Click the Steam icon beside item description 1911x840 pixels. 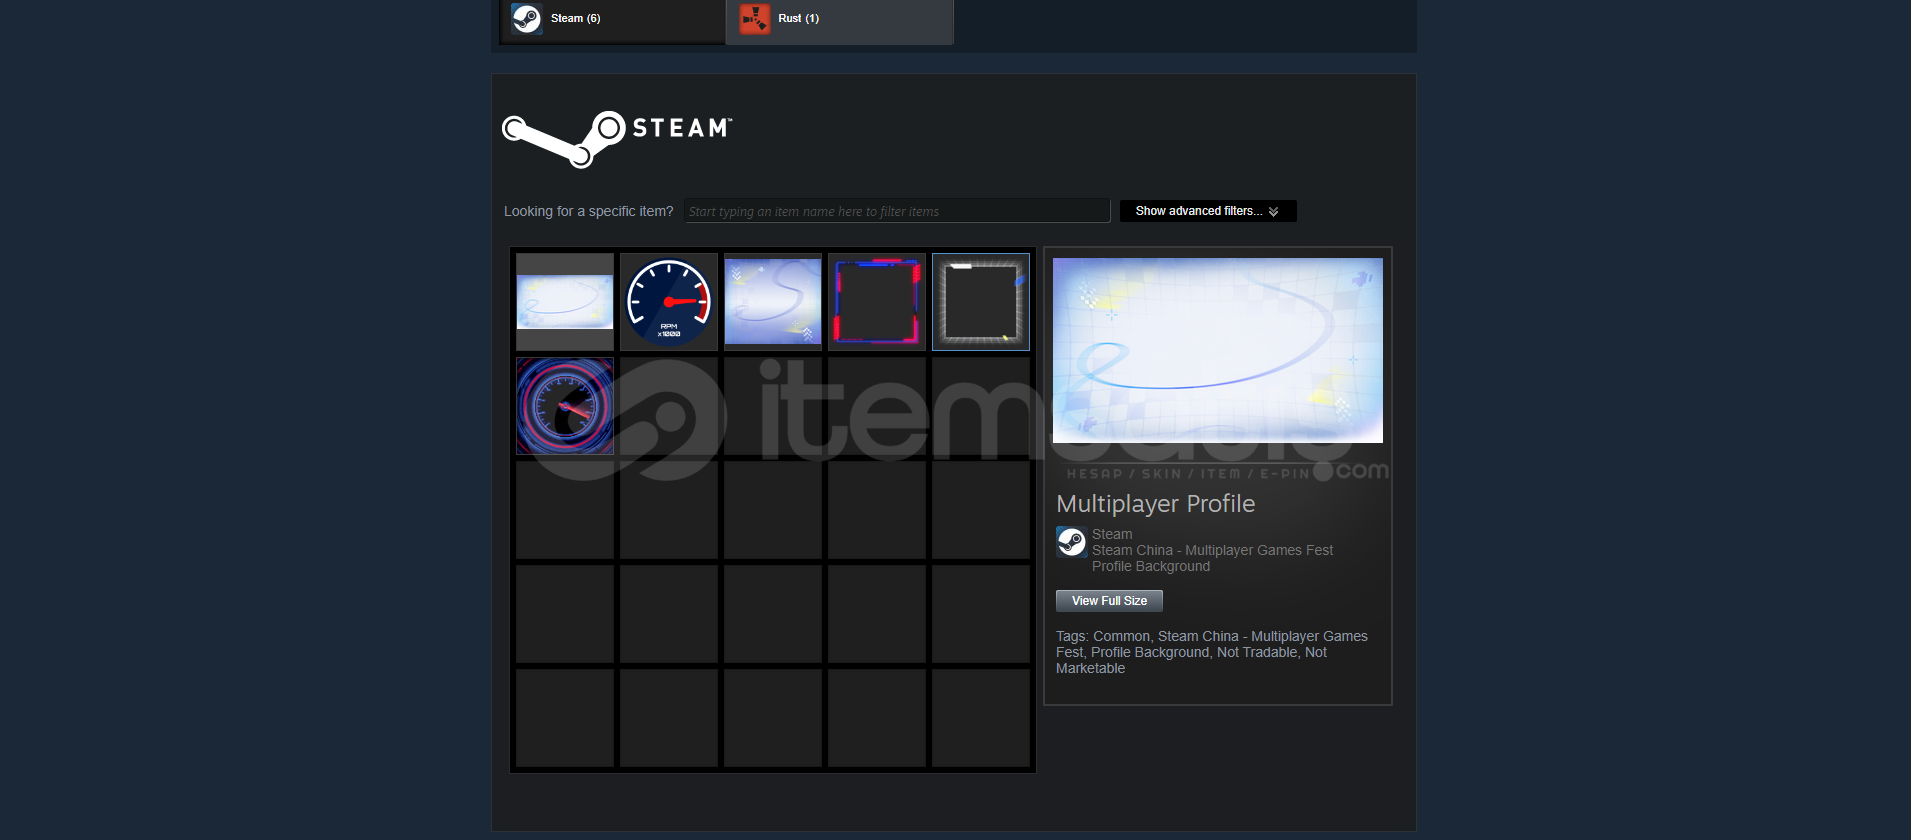(1072, 542)
